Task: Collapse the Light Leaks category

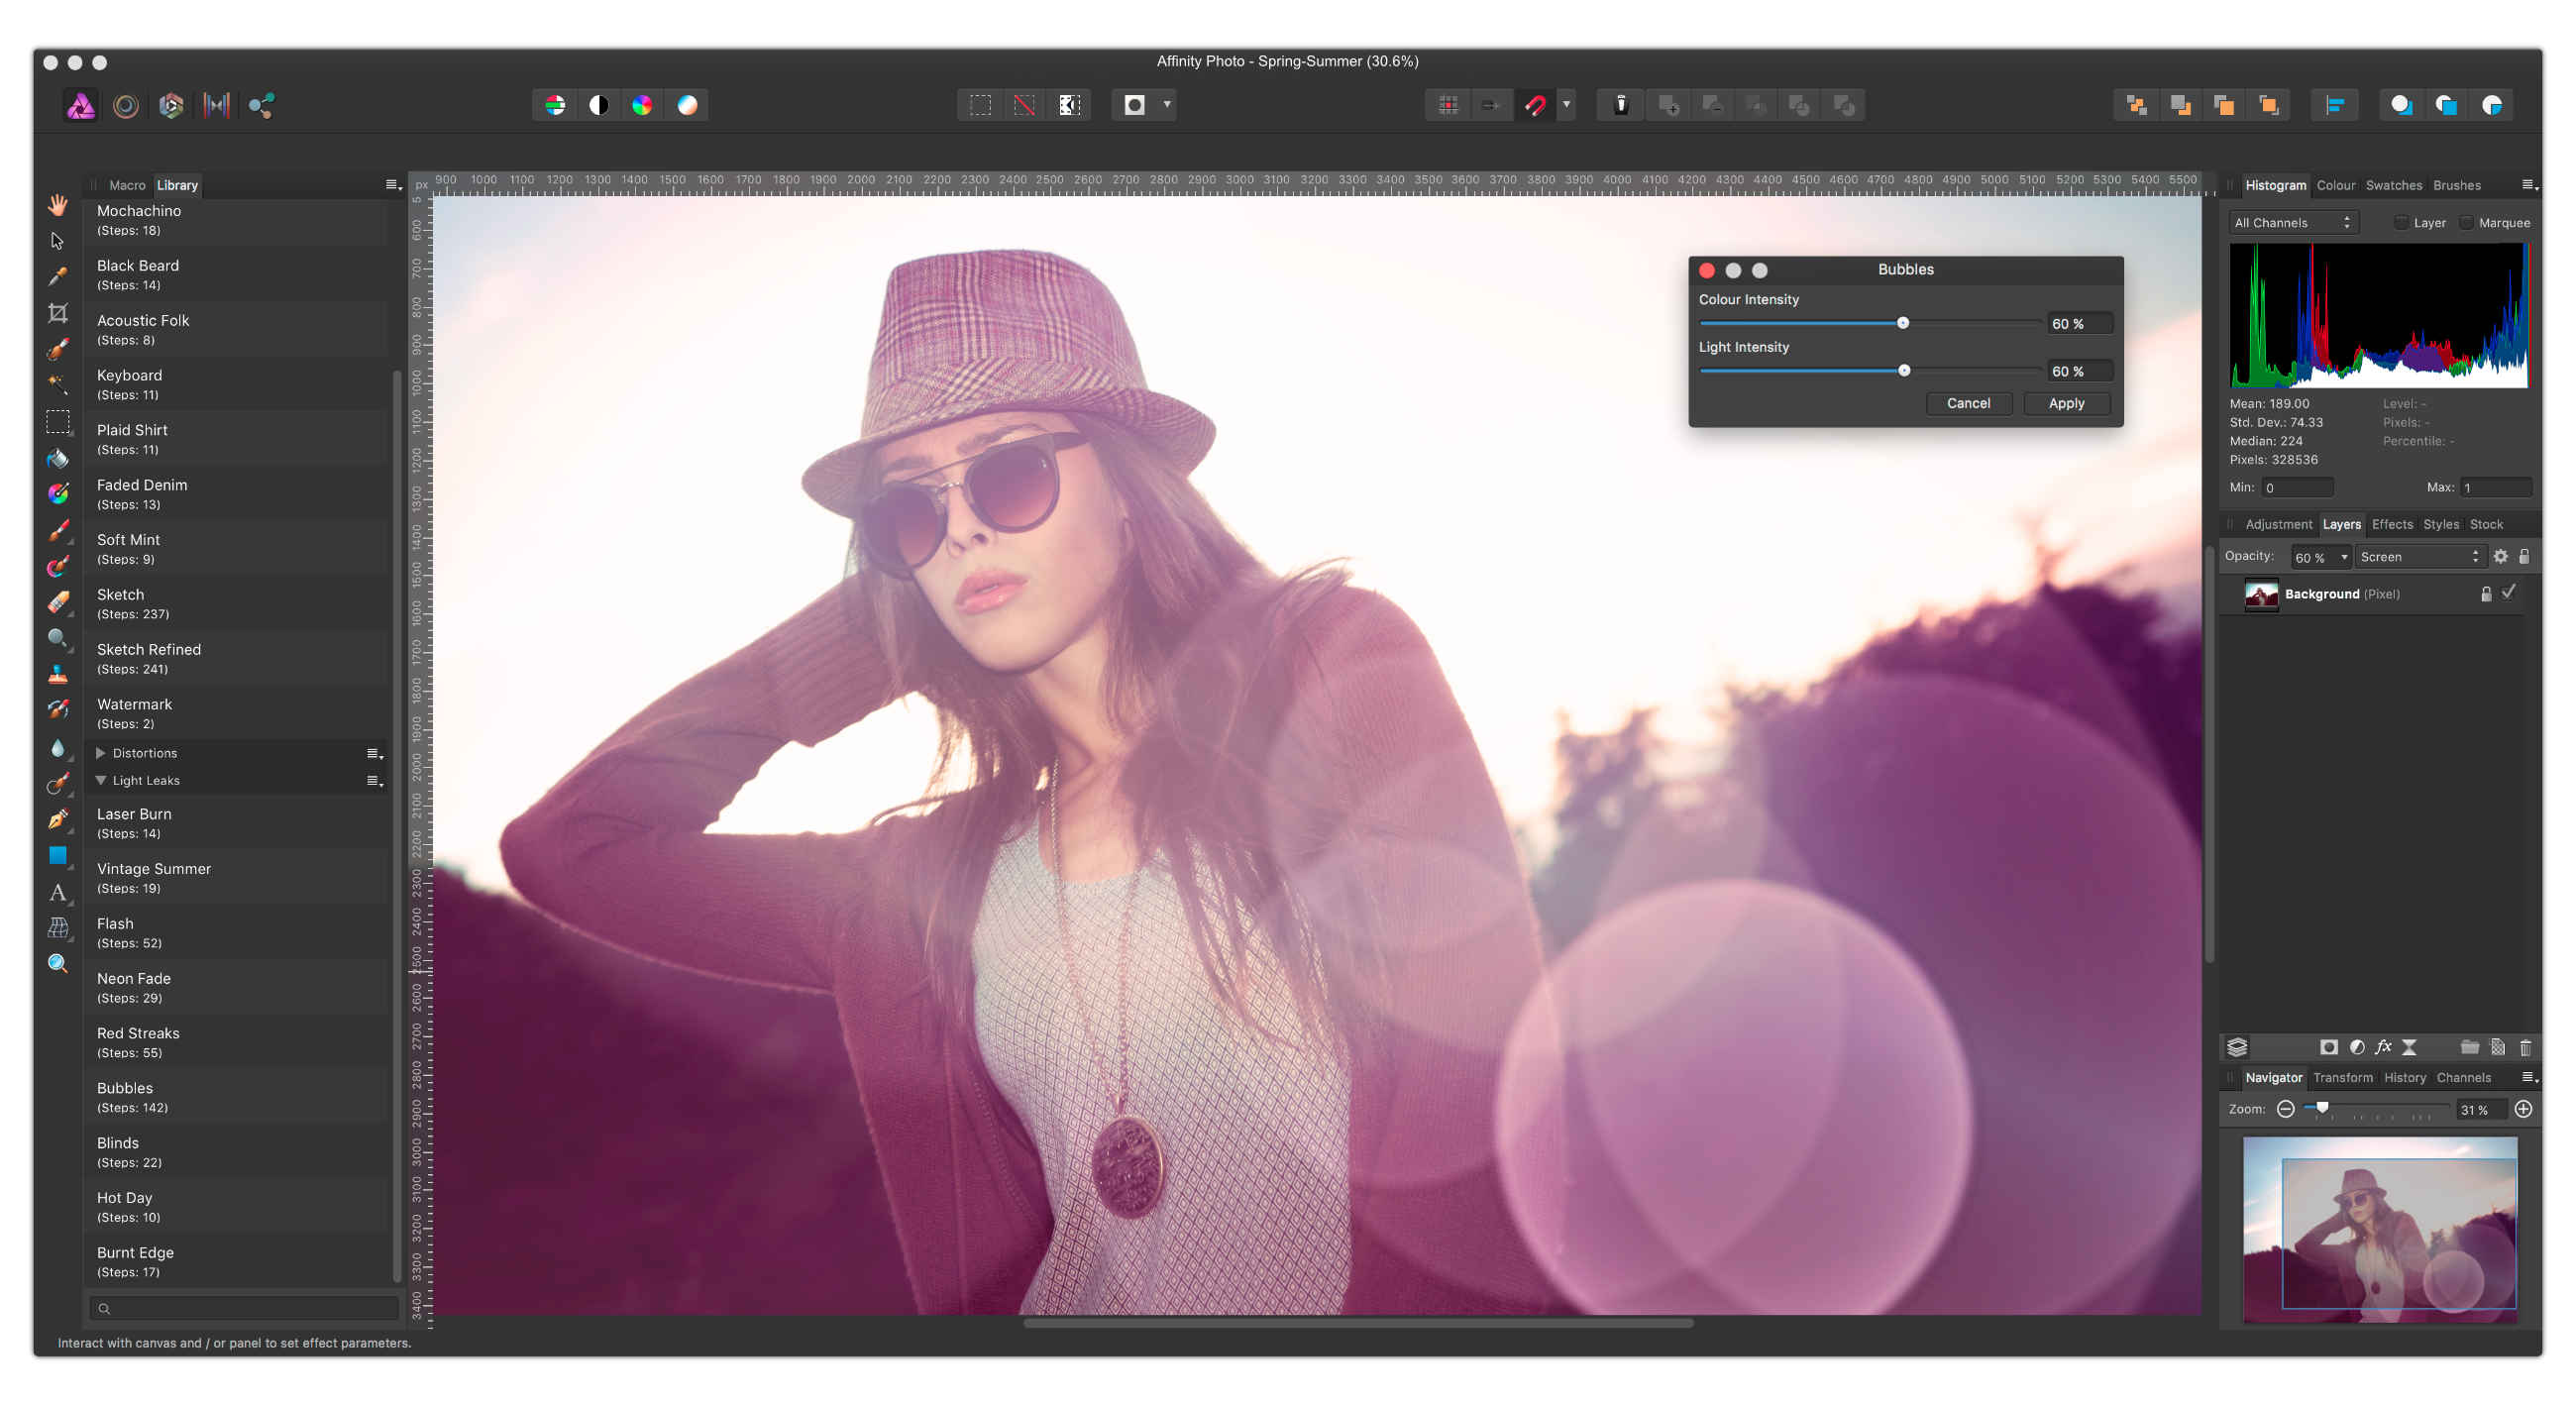Action: [100, 780]
